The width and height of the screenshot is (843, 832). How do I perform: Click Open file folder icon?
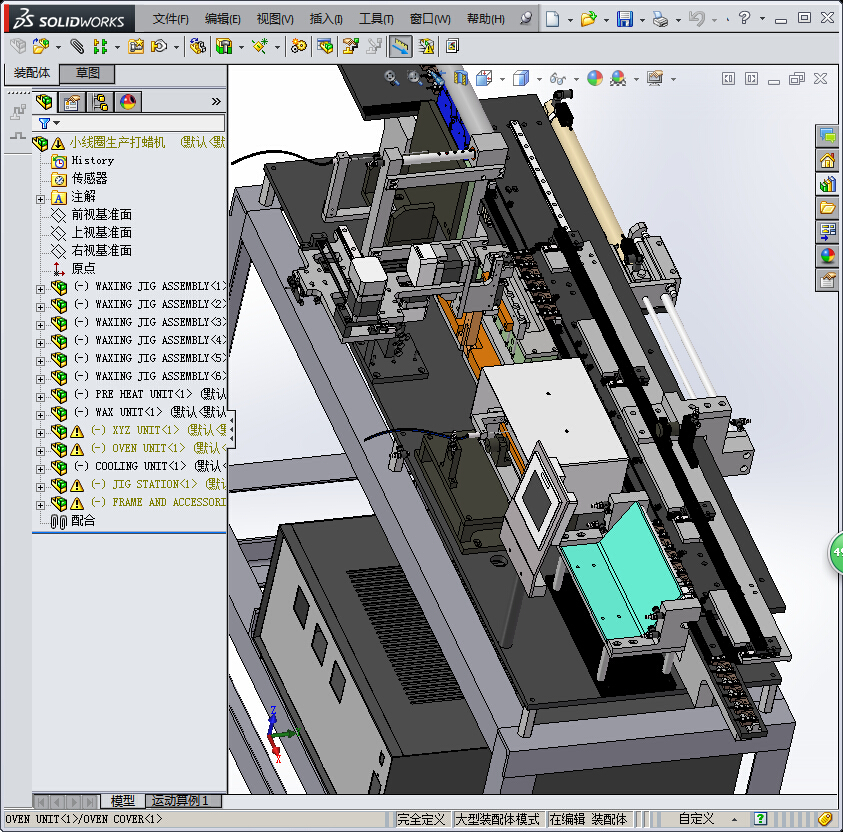(589, 19)
